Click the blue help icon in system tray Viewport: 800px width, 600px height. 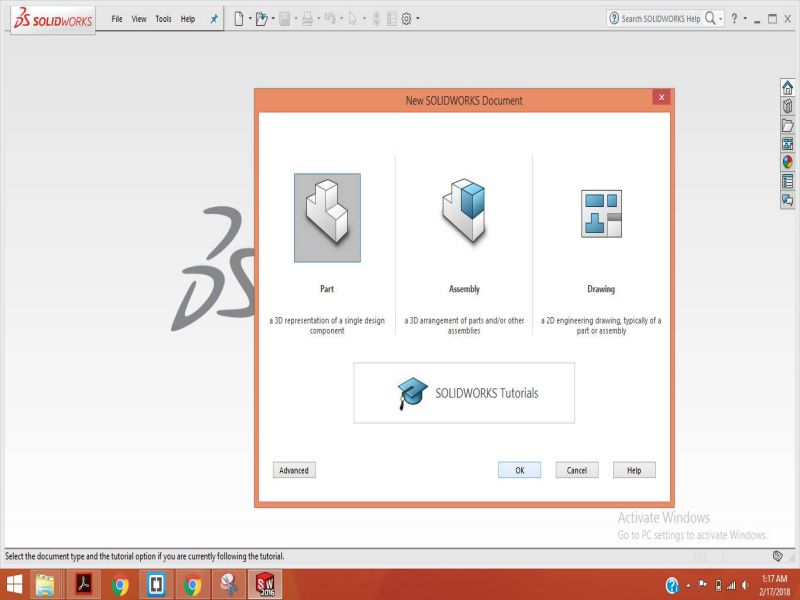pyautogui.click(x=672, y=585)
